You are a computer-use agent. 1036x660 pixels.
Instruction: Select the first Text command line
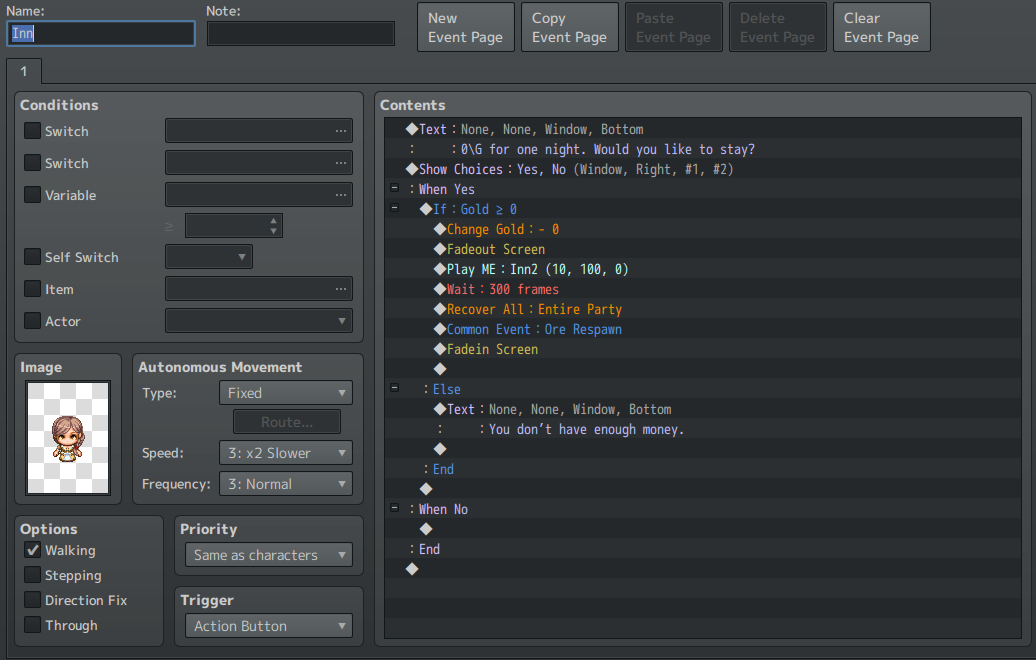(703, 129)
